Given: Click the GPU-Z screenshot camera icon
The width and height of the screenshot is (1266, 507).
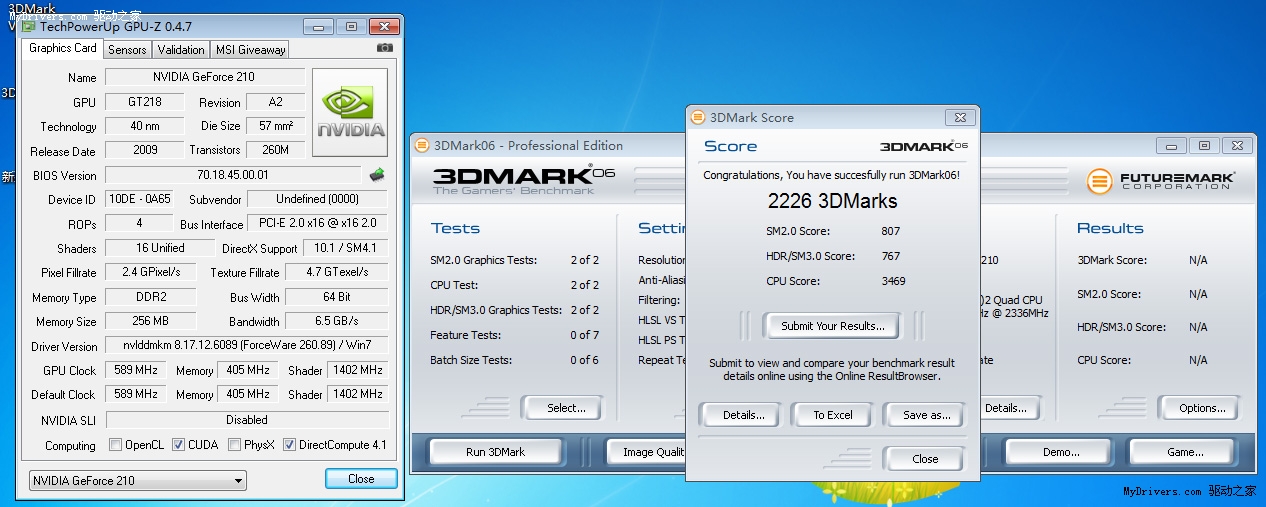Looking at the screenshot, I should [384, 48].
